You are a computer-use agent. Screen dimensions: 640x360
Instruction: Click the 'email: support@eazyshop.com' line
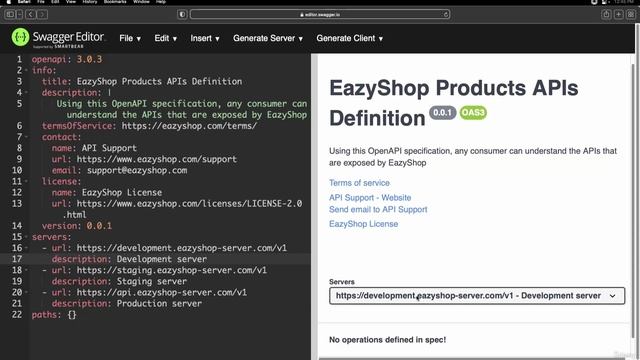[119, 170]
